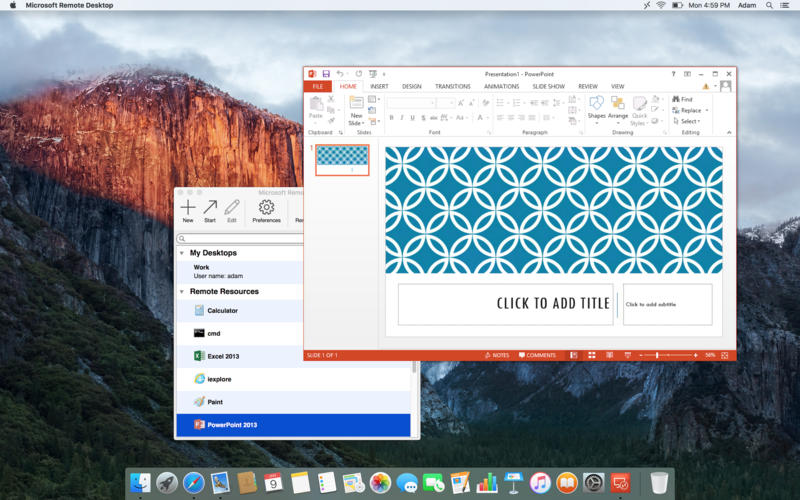Toggle bold formatting in Font group
The width and height of the screenshot is (800, 500).
tap(391, 118)
